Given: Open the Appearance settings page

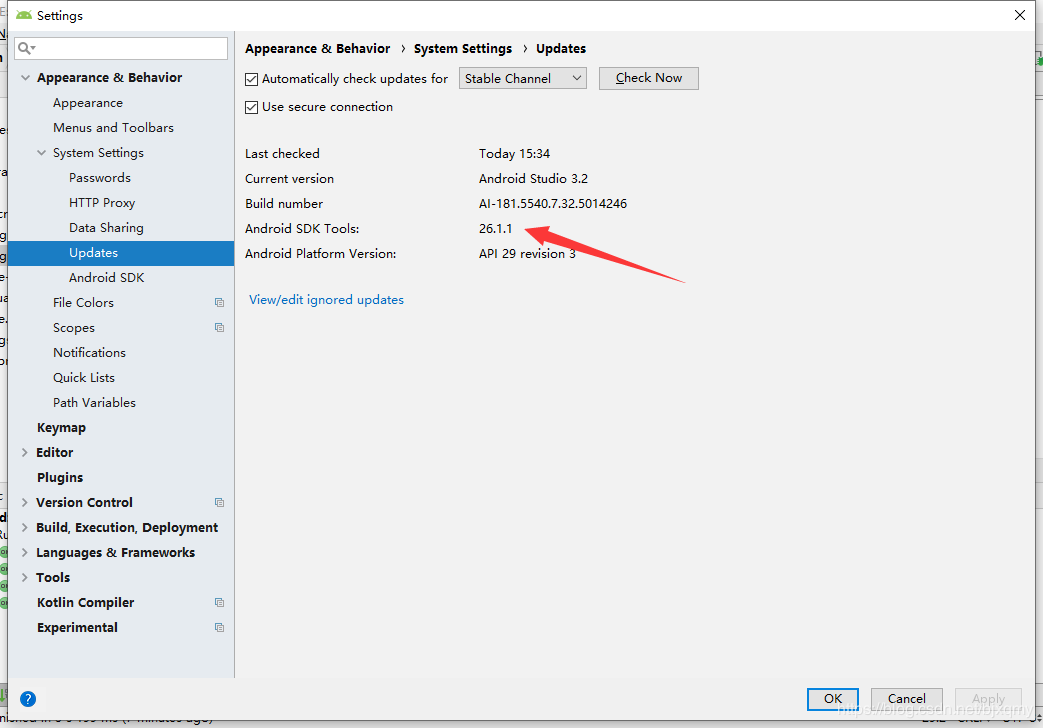Looking at the screenshot, I should tap(88, 103).
